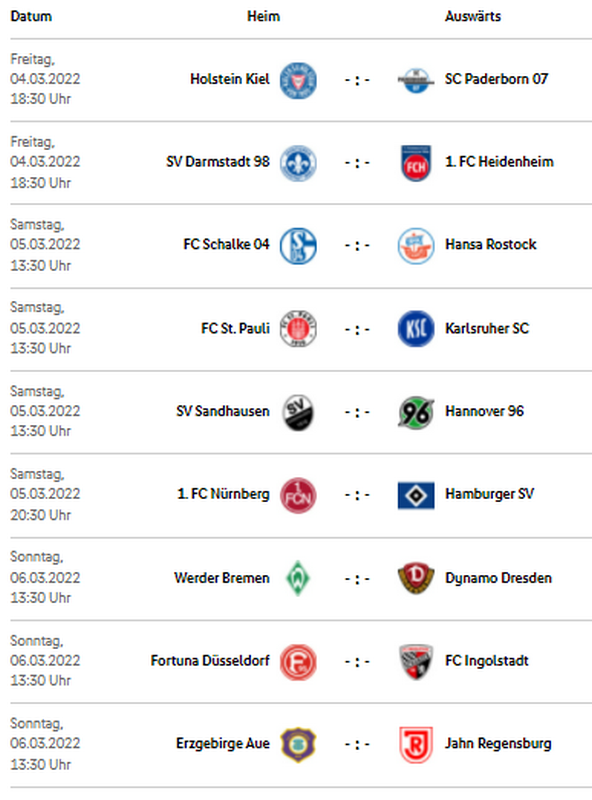
Task: Open the SV Darmstadt 98 crest
Action: coord(298,163)
